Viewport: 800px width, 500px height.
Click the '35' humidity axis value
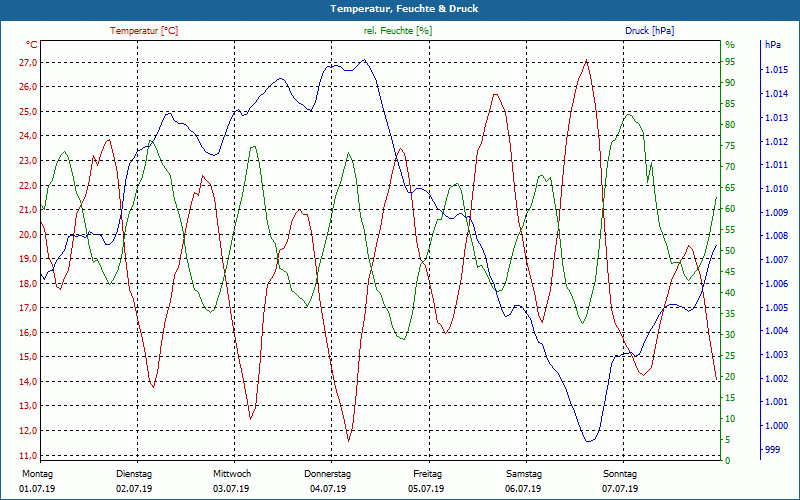[730, 313]
